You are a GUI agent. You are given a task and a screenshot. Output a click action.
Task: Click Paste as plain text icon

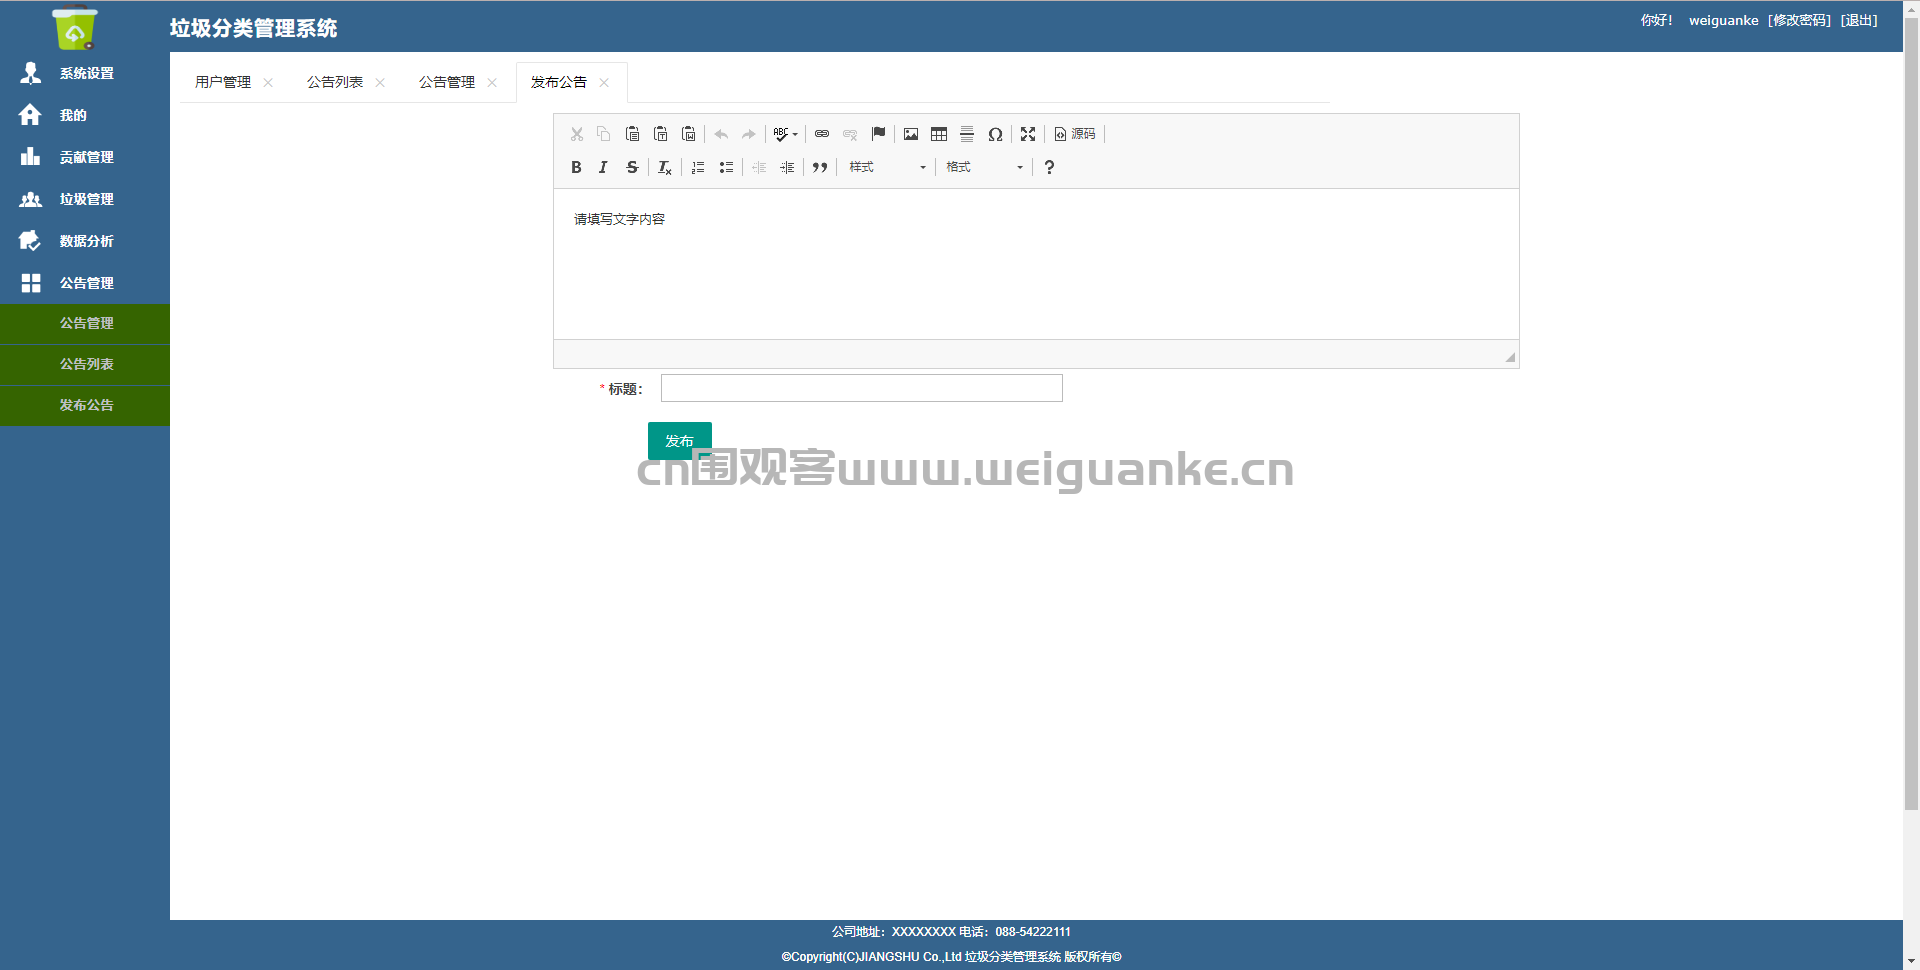tap(660, 134)
